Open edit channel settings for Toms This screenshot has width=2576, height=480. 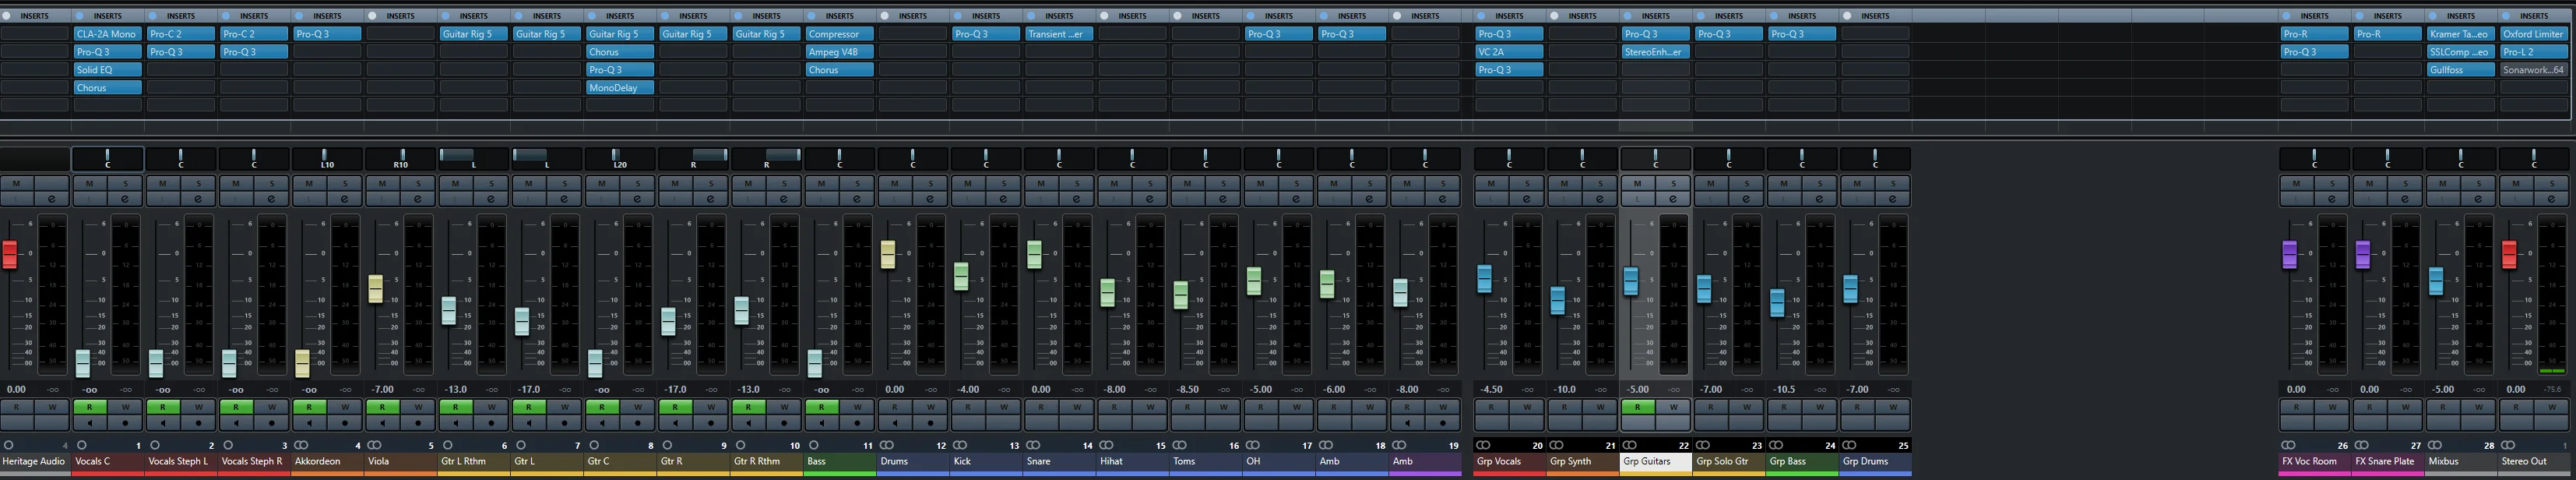tap(1223, 199)
